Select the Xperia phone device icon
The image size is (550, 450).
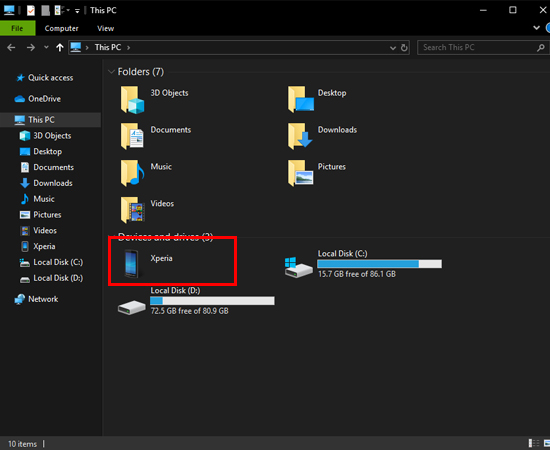(131, 263)
